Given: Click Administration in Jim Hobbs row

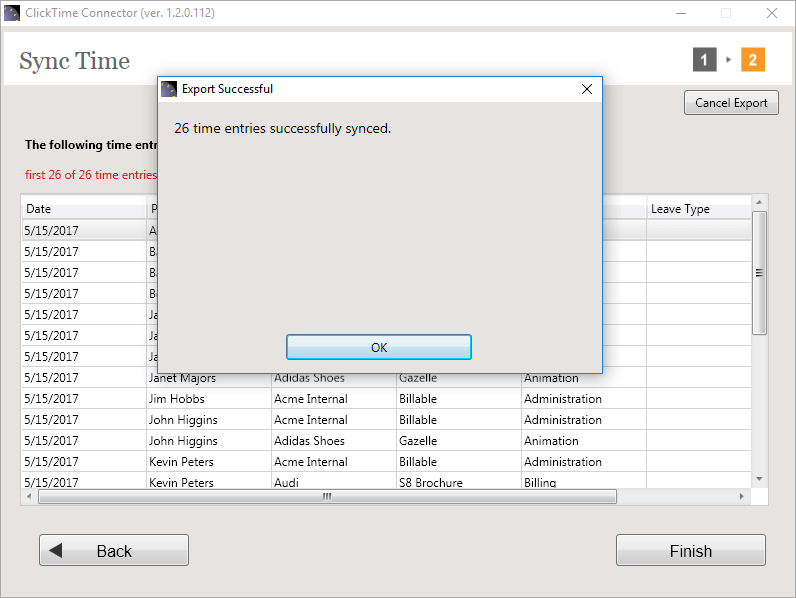Looking at the screenshot, I should coord(584,398).
